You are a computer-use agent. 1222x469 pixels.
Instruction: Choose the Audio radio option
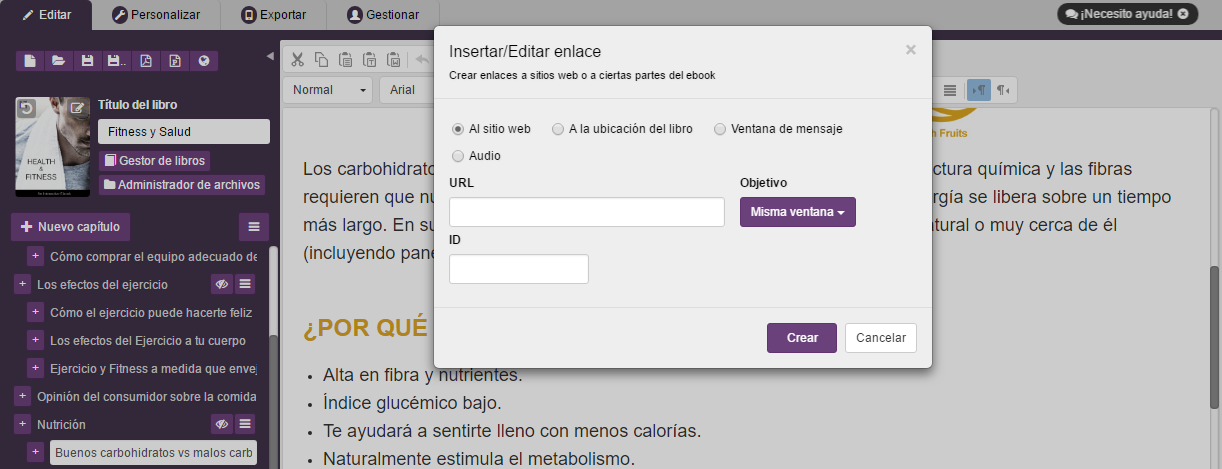[458, 156]
